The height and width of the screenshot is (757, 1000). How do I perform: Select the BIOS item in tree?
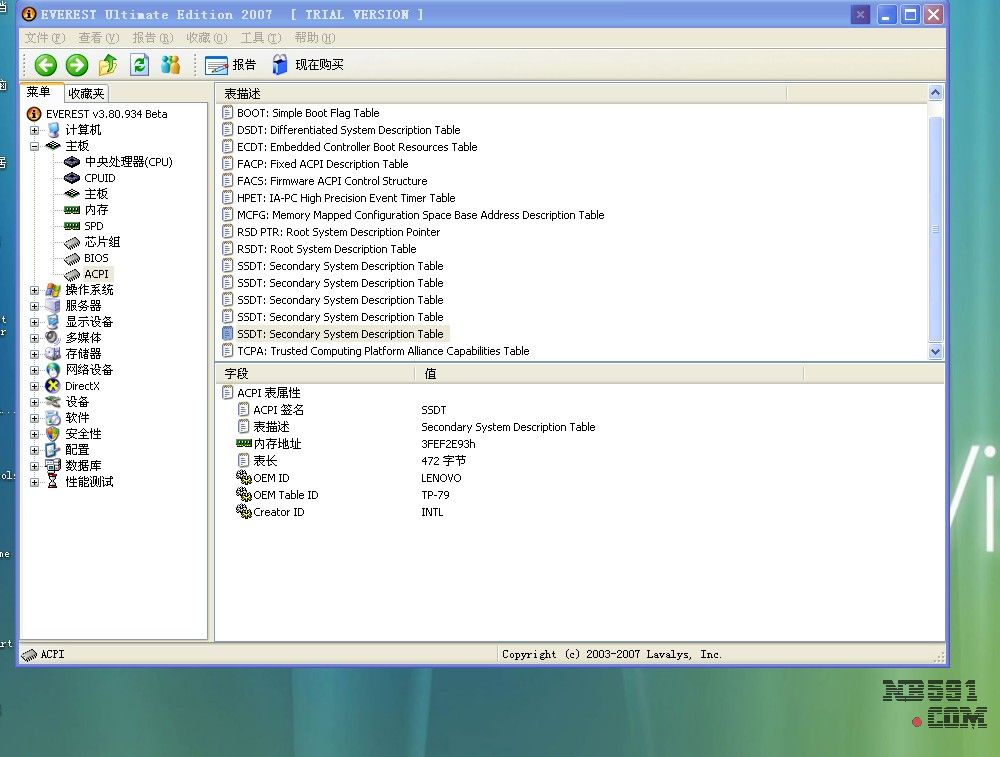pos(96,258)
